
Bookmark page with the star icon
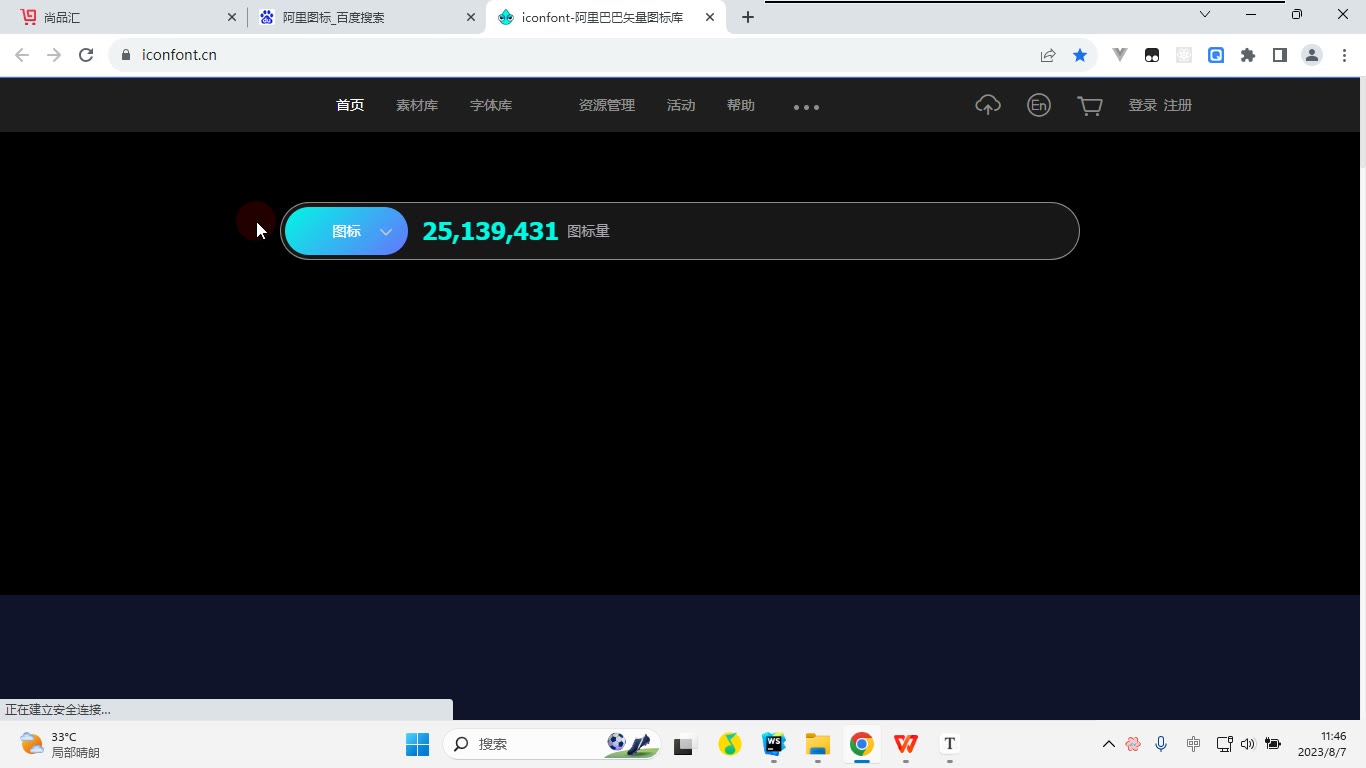tap(1080, 55)
